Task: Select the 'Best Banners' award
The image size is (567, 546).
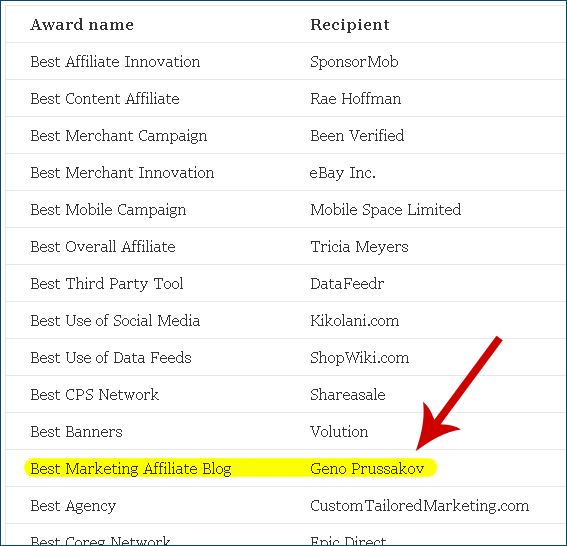Action: point(76,432)
